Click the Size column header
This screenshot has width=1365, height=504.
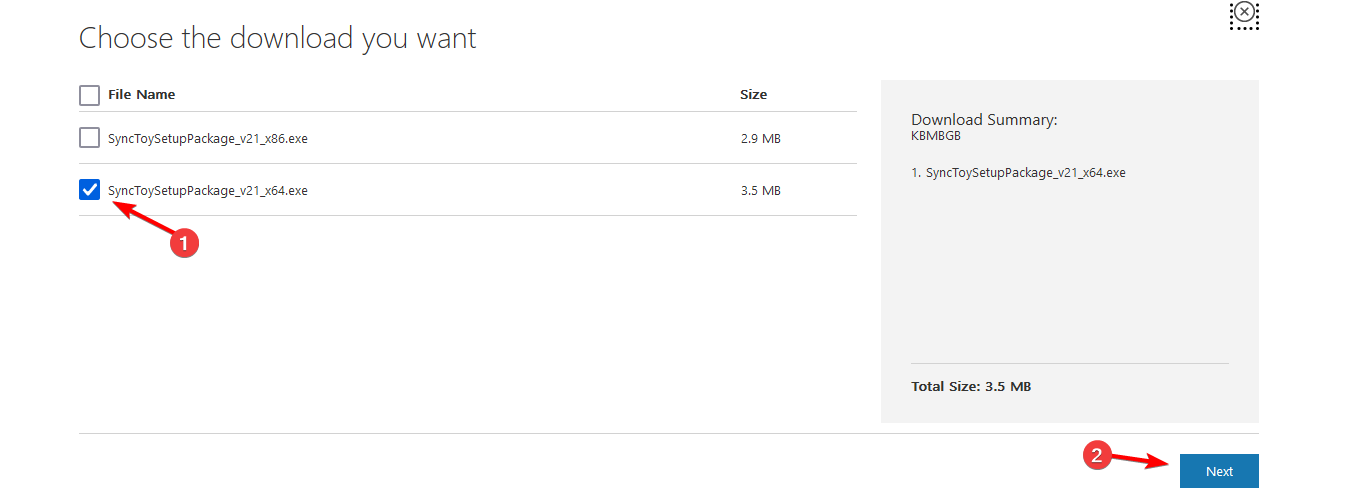tap(753, 95)
